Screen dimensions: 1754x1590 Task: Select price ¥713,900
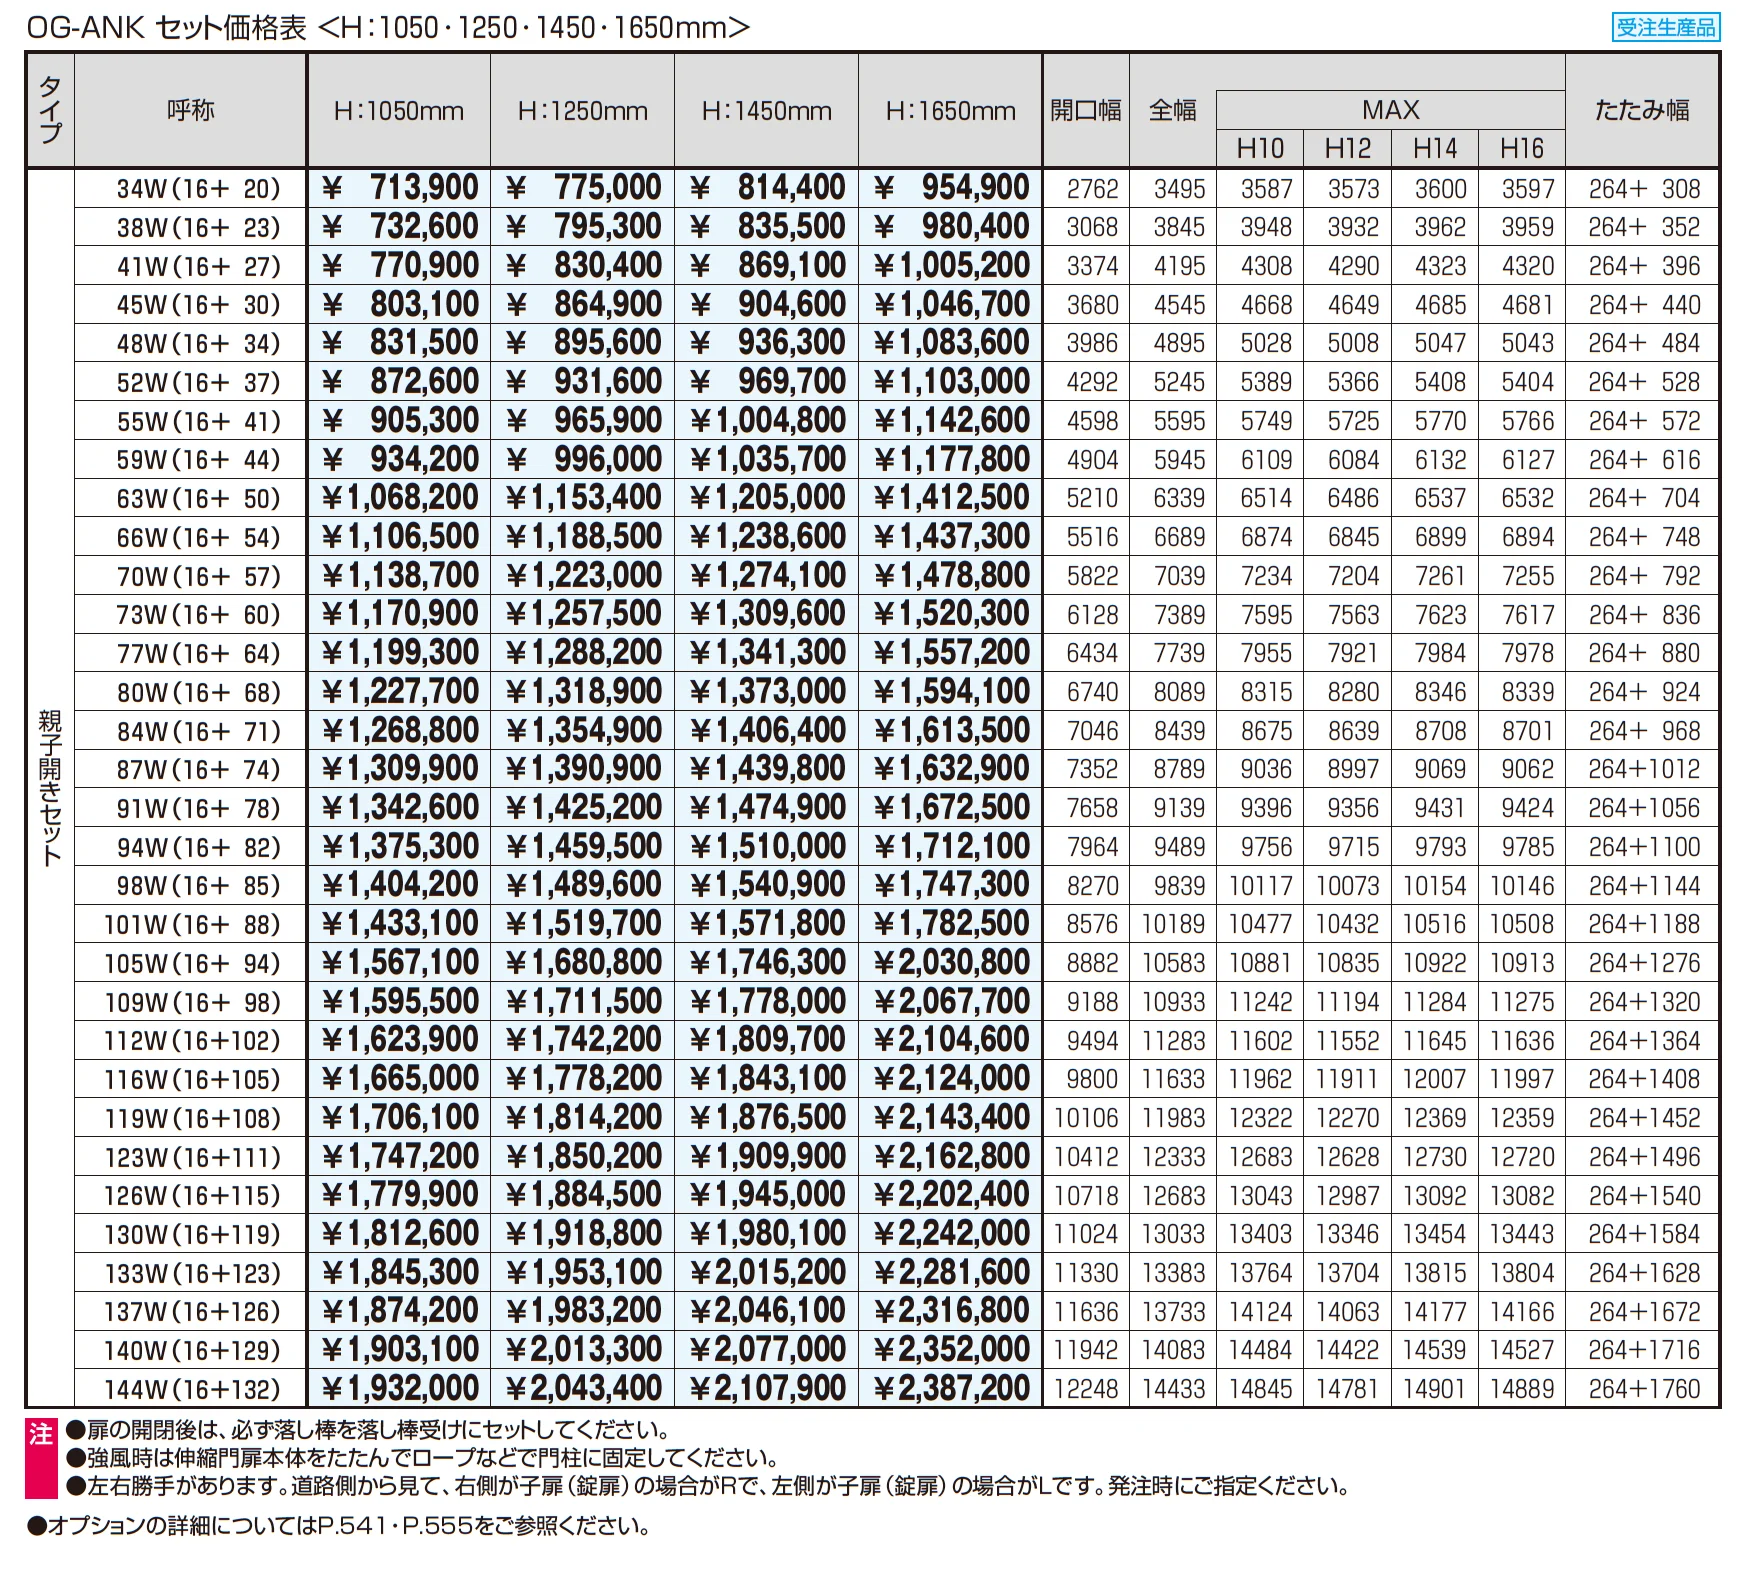(x=399, y=188)
